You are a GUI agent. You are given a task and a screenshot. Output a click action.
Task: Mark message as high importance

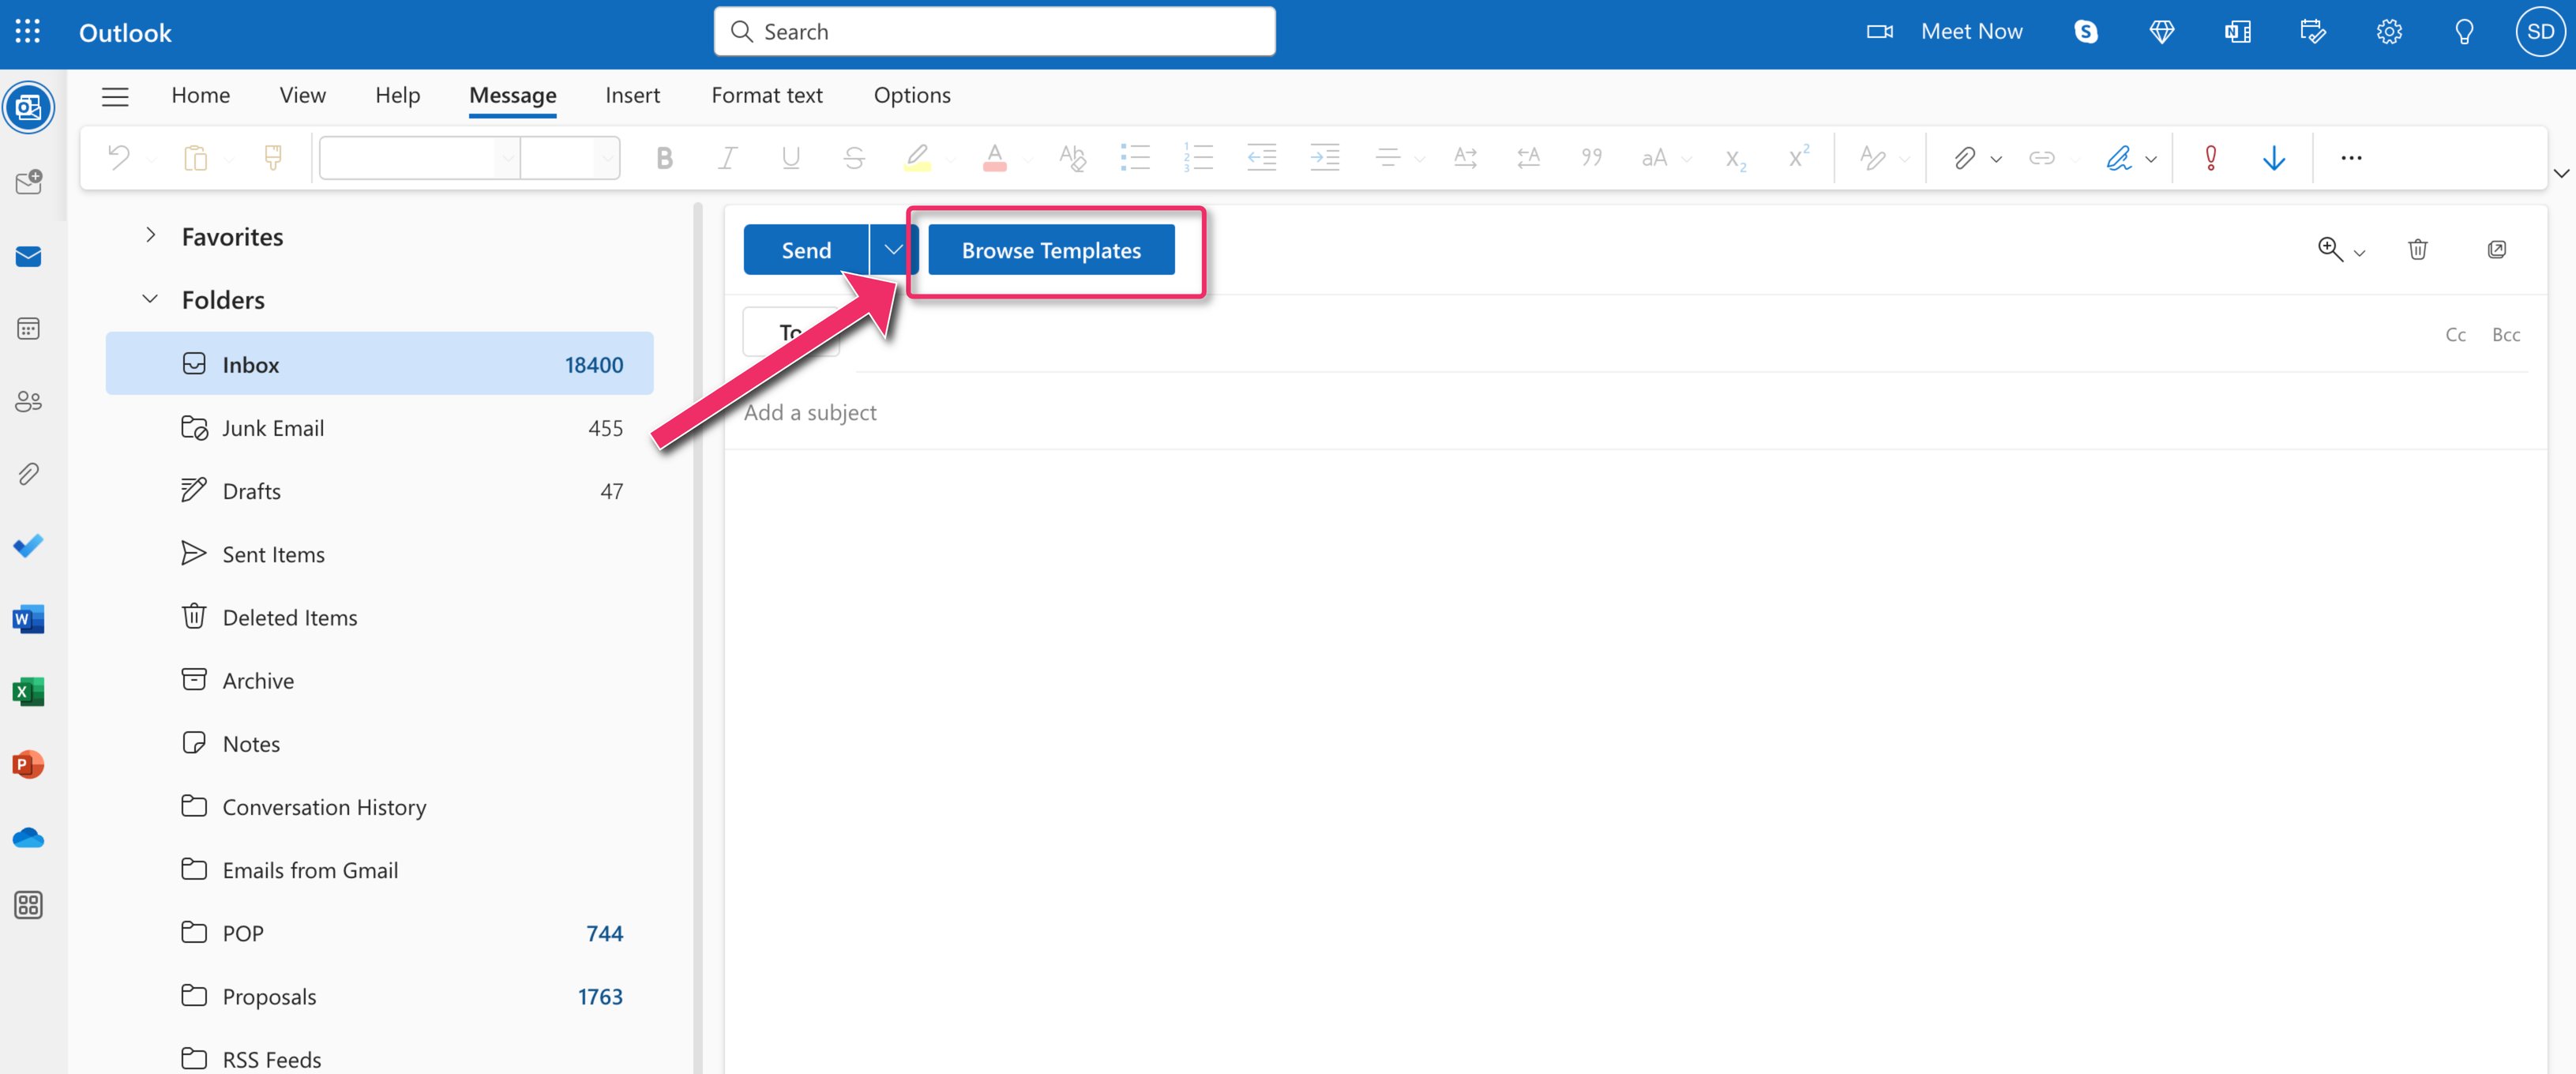(x=2210, y=158)
